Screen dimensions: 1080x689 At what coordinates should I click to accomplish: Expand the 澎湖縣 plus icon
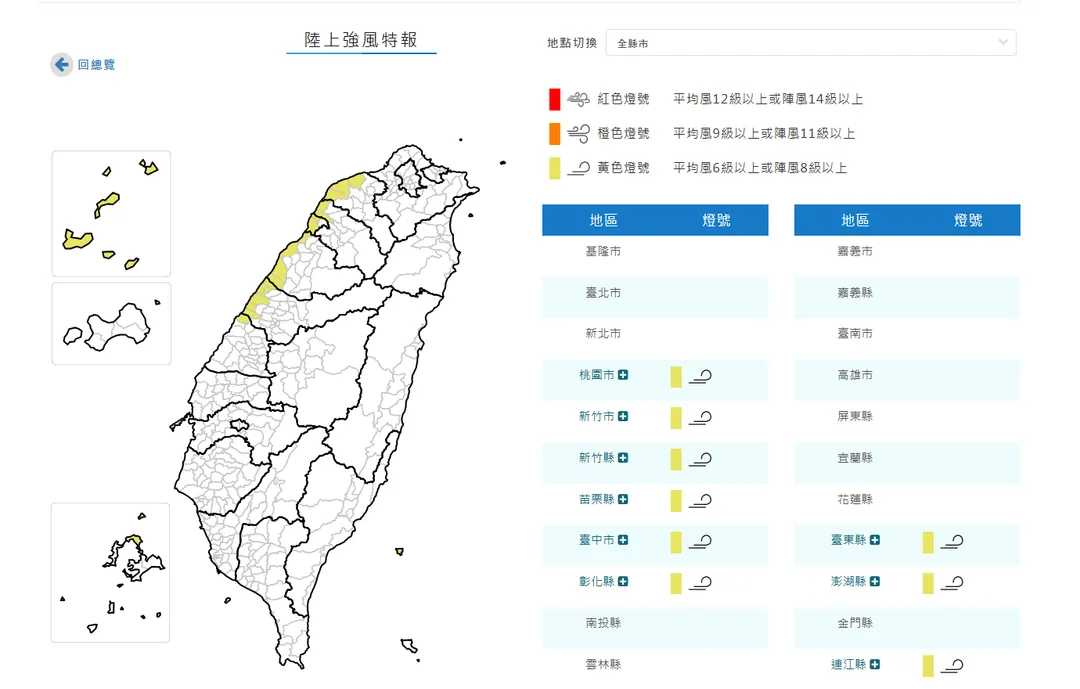875,582
